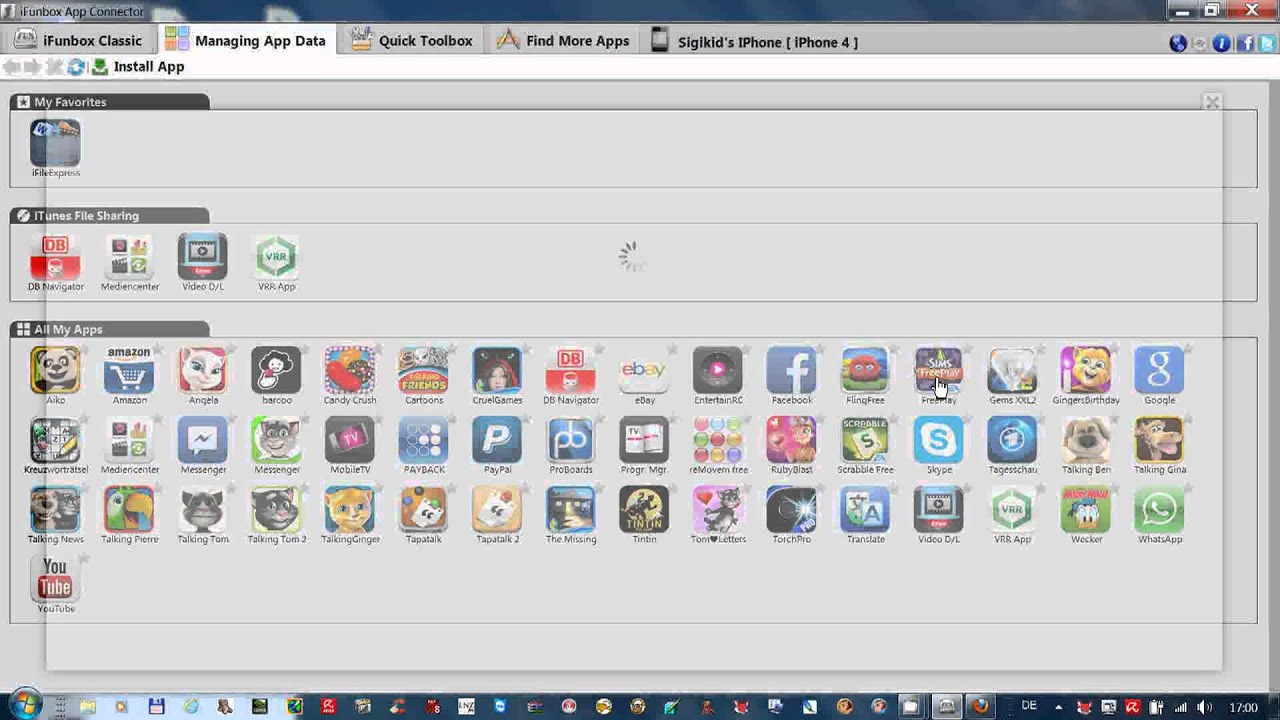Open the iFileExpress app in My Favorites
This screenshot has width=1280, height=720.
(55, 144)
